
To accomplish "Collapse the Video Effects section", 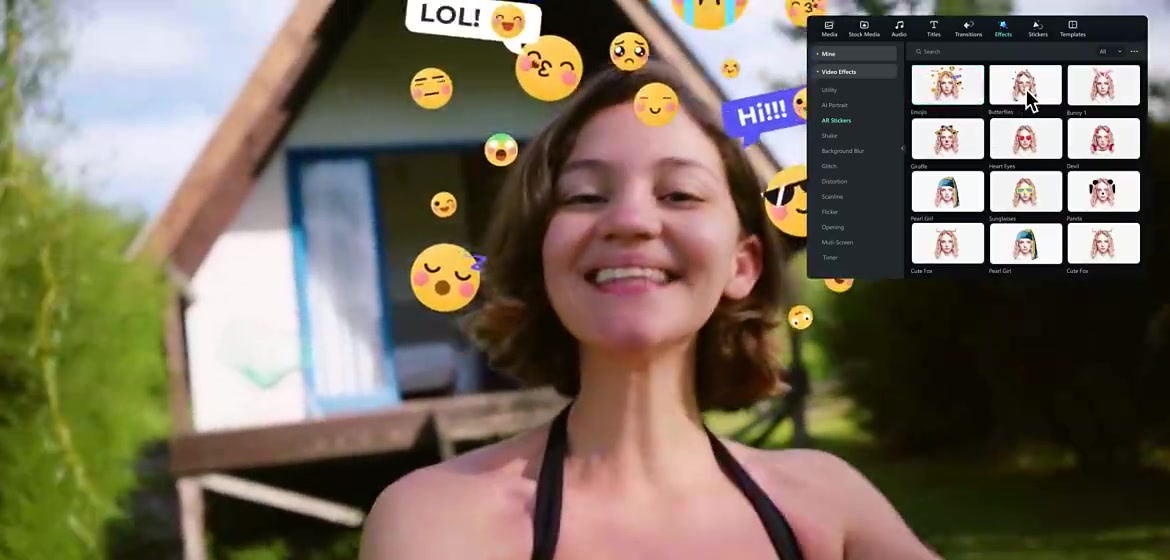I will pyautogui.click(x=855, y=72).
